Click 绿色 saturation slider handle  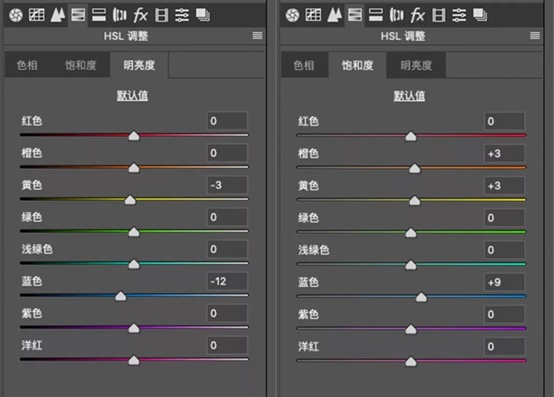tap(411, 233)
